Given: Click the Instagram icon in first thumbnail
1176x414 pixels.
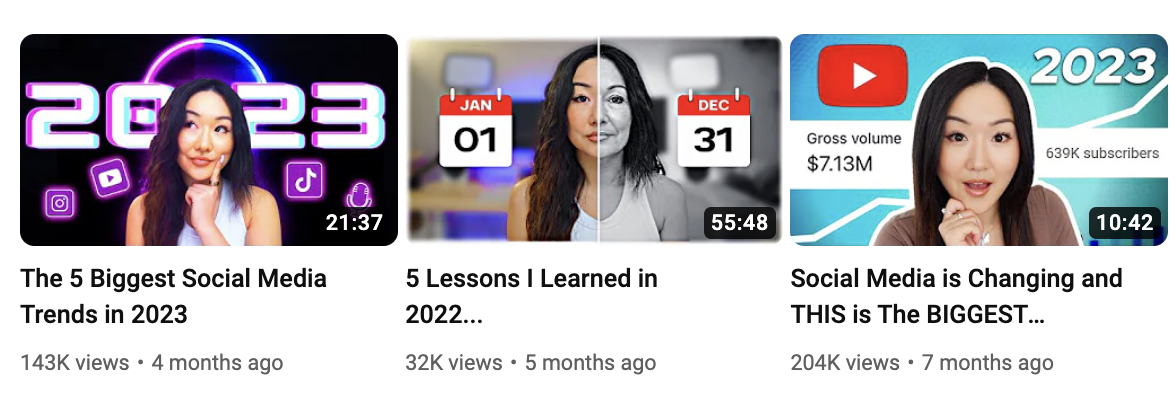Looking at the screenshot, I should [59, 202].
